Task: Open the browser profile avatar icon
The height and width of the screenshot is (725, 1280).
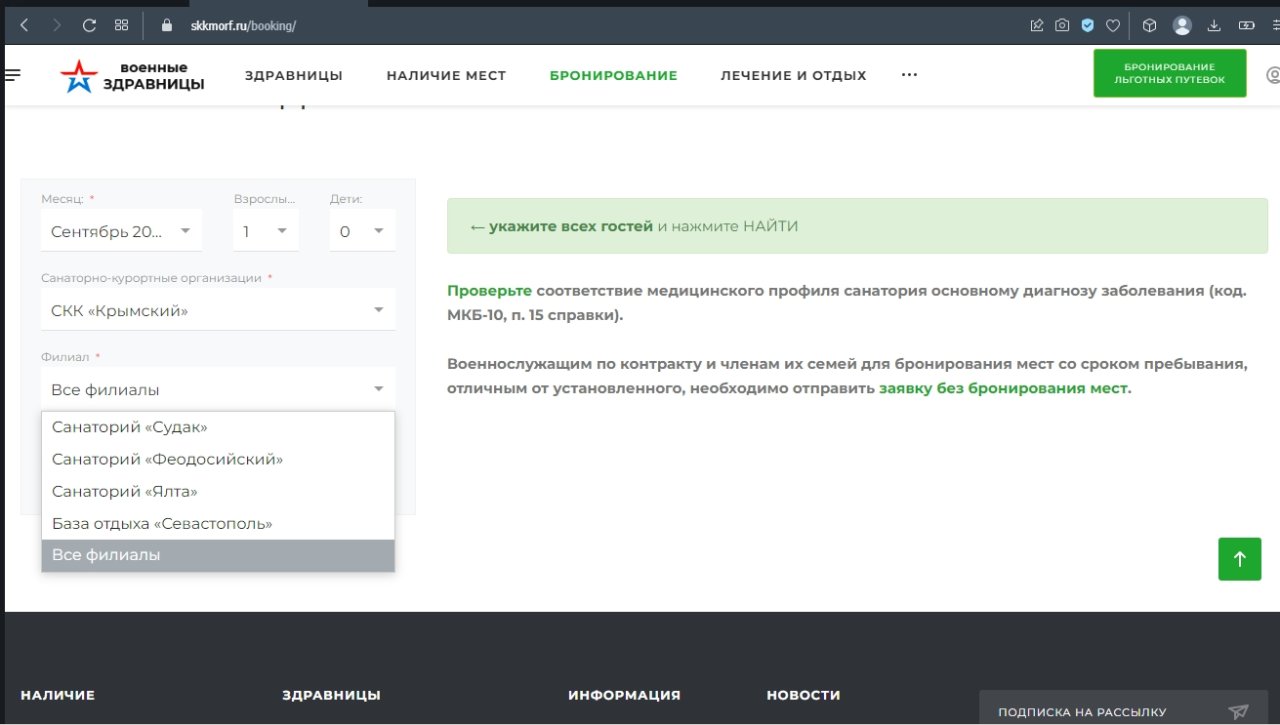Action: click(x=1182, y=25)
